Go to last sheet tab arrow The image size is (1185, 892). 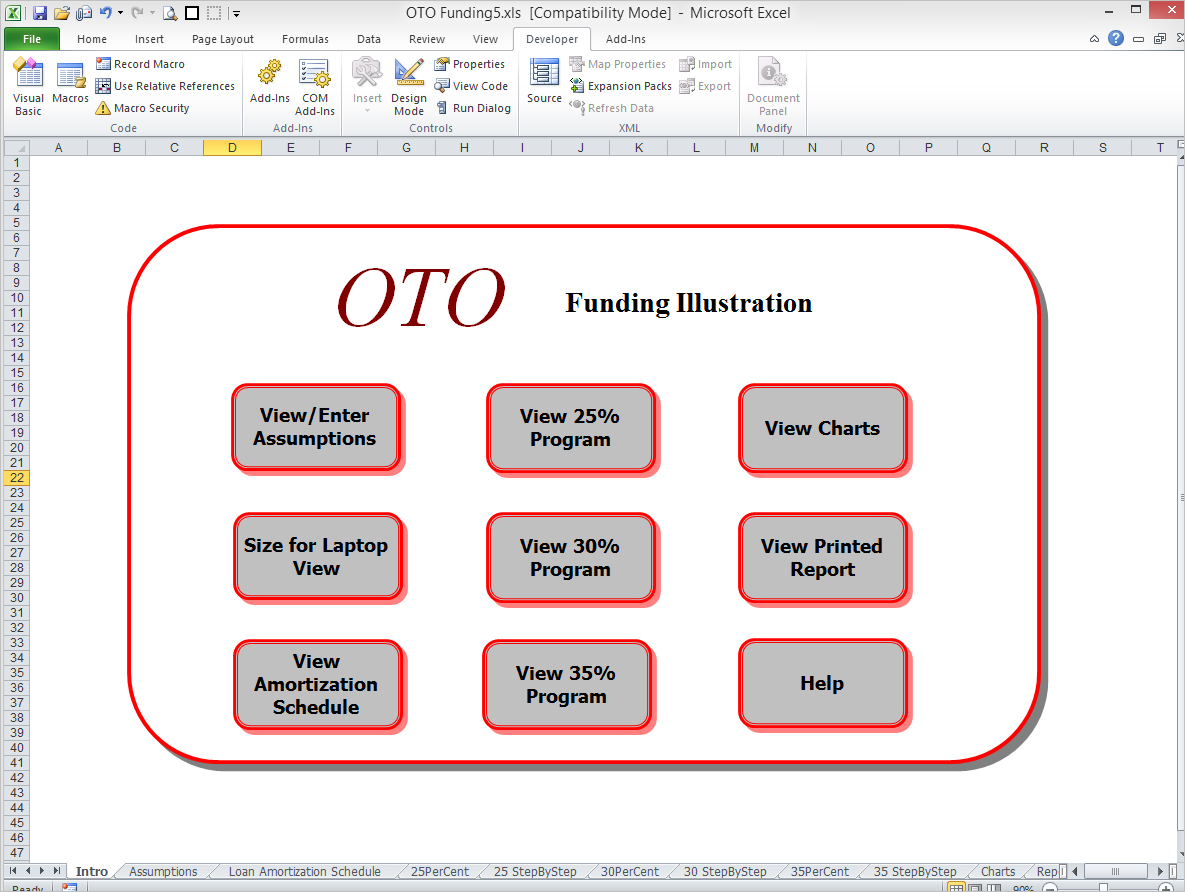tap(56, 871)
